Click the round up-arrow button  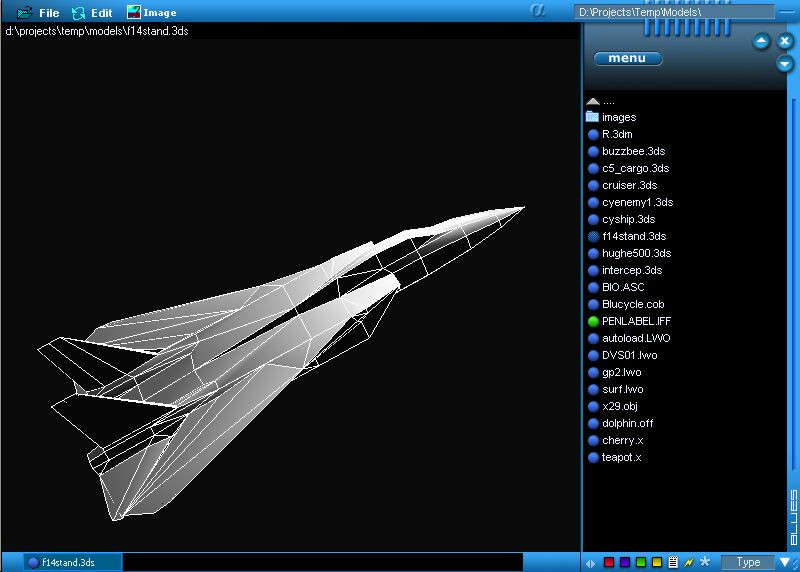tap(761, 41)
